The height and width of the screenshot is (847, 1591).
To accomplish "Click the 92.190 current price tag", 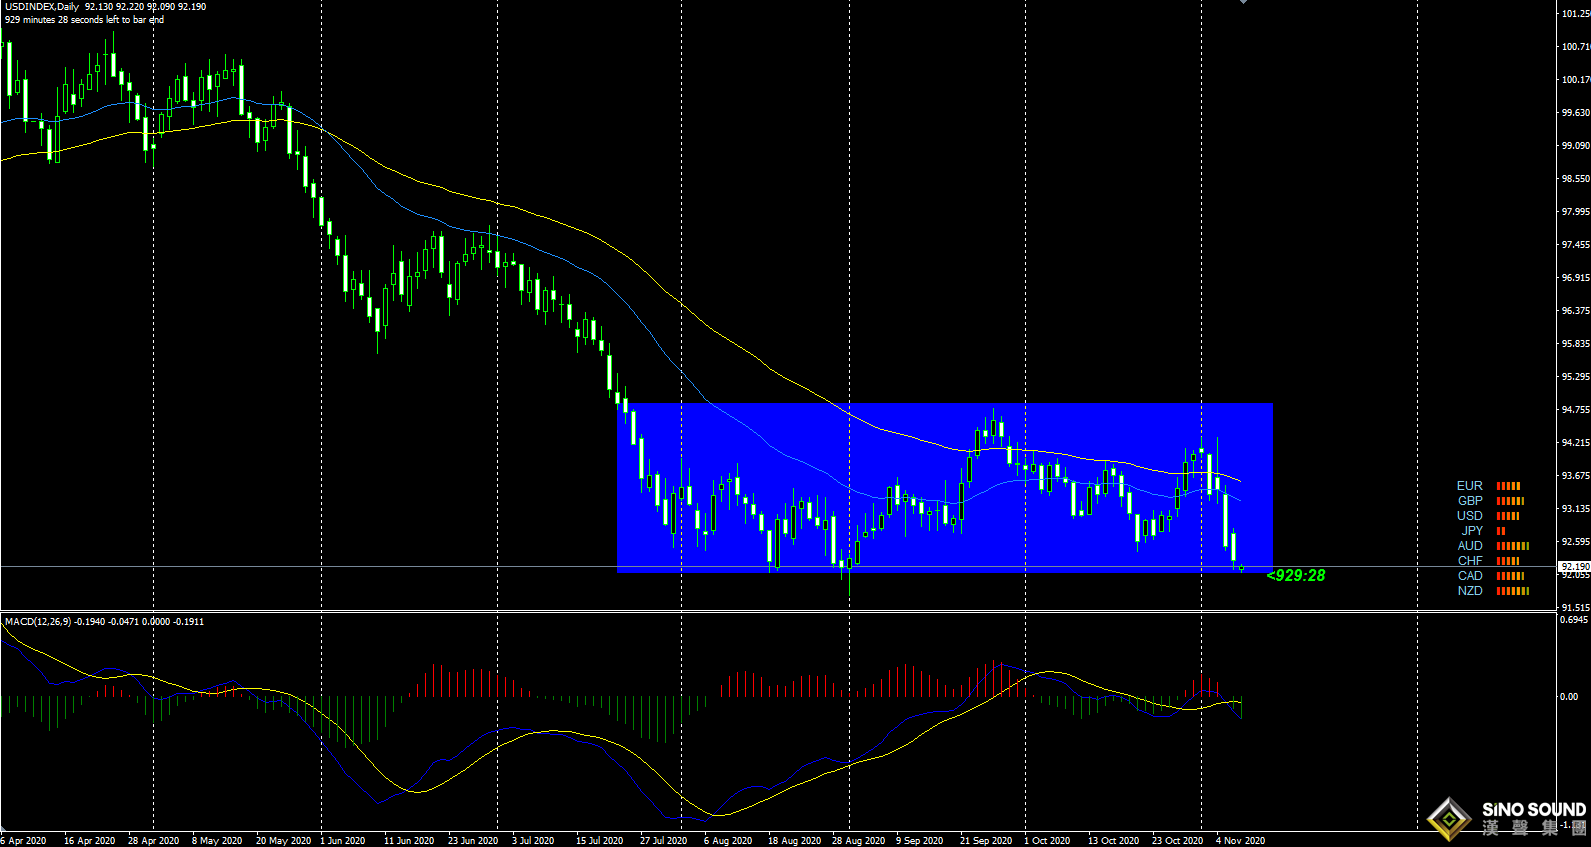I will pos(1574,566).
